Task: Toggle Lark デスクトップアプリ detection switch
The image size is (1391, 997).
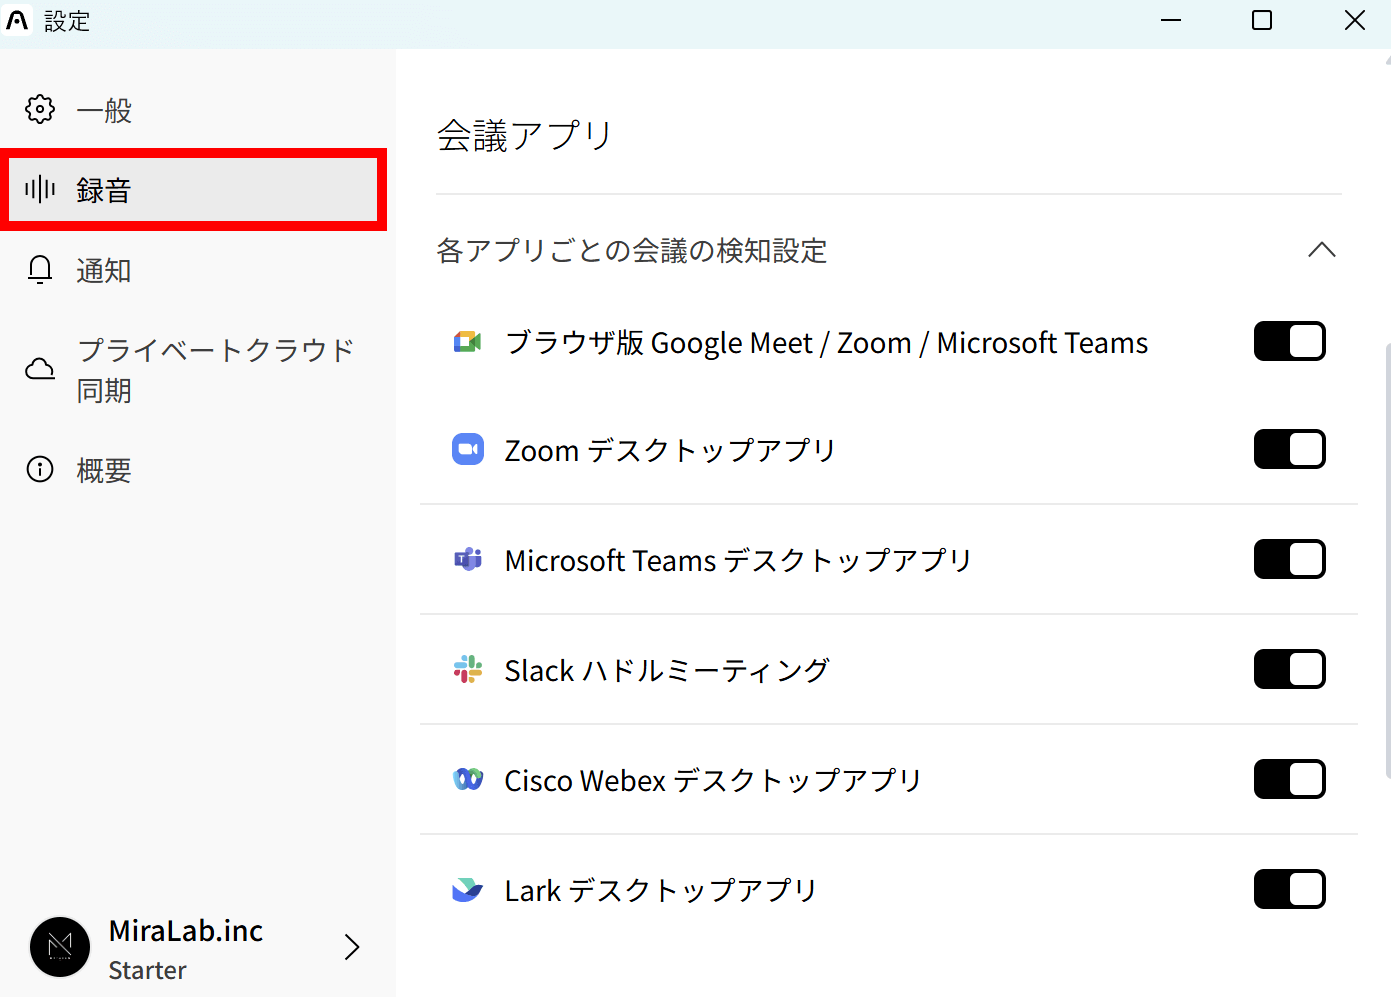Action: click(1289, 889)
